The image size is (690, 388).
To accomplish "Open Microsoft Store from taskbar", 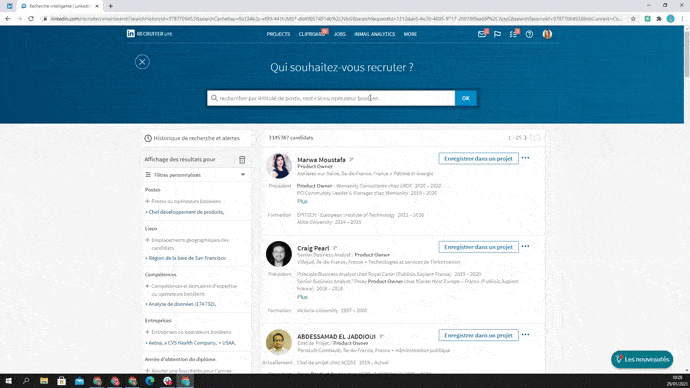I will (62, 381).
